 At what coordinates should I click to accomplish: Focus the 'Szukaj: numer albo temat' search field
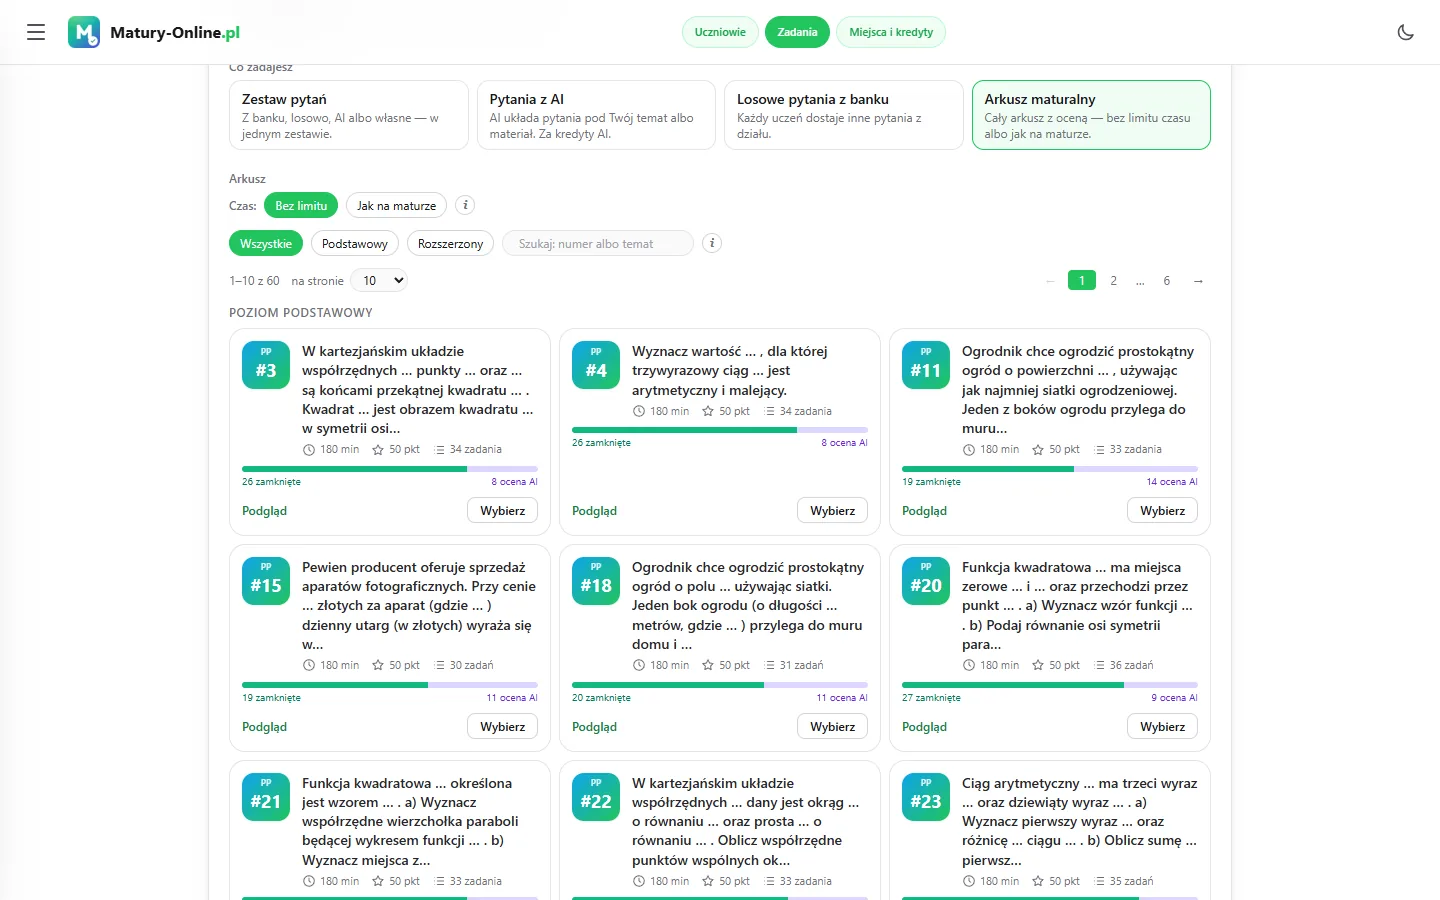tap(598, 243)
